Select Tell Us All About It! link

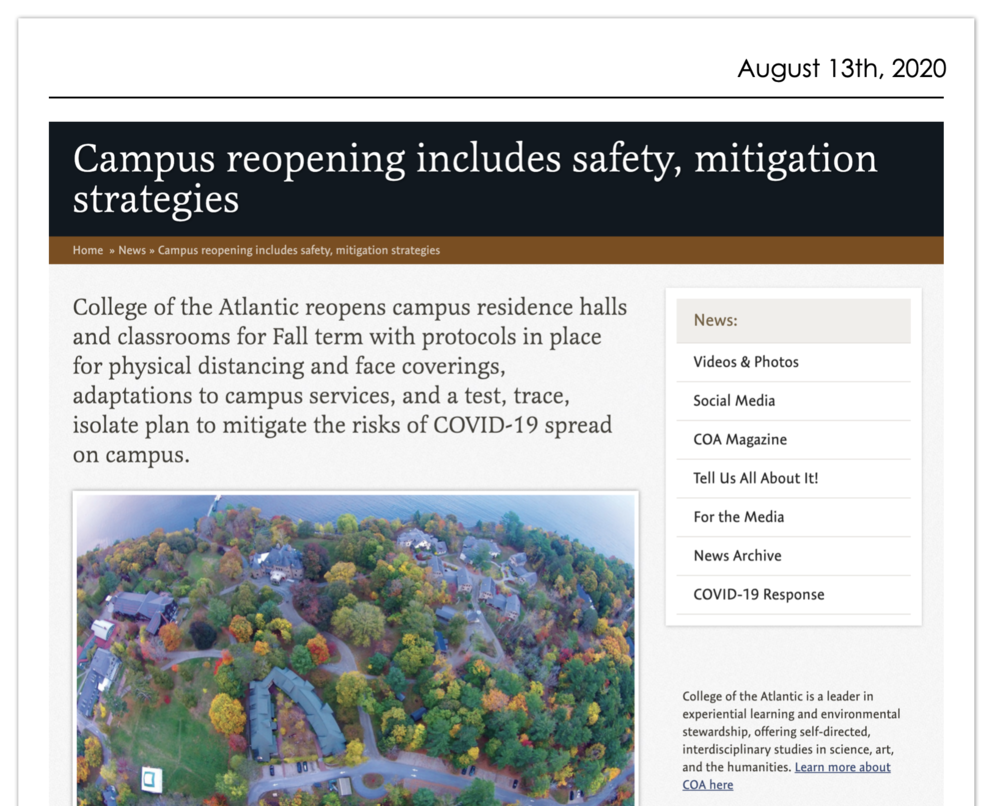[755, 478]
